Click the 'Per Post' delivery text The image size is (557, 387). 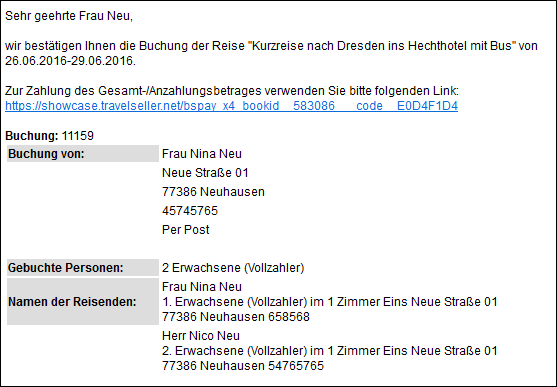click(x=185, y=230)
